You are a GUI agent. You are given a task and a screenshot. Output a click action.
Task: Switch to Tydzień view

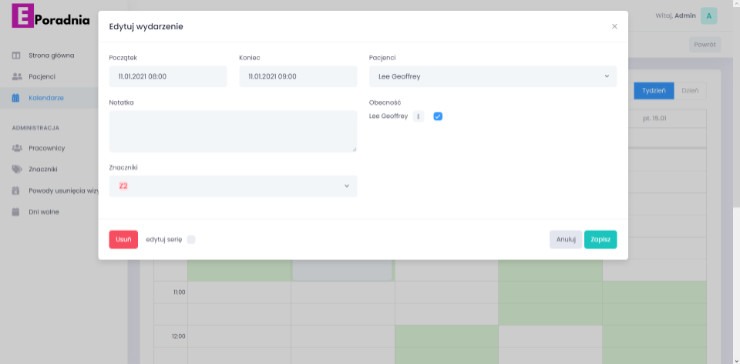click(654, 91)
